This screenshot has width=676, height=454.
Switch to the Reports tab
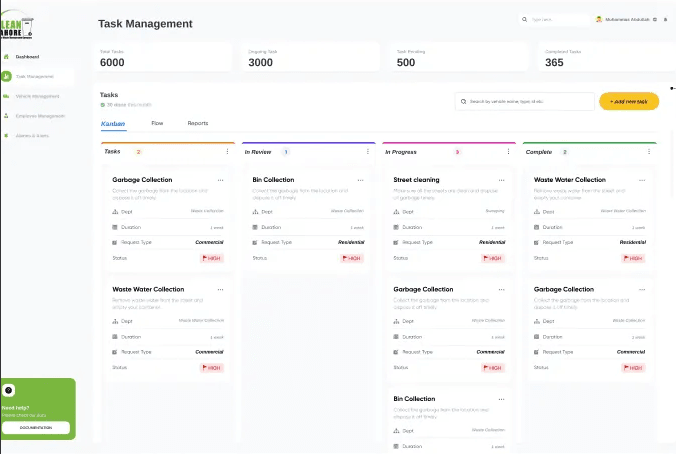point(198,123)
